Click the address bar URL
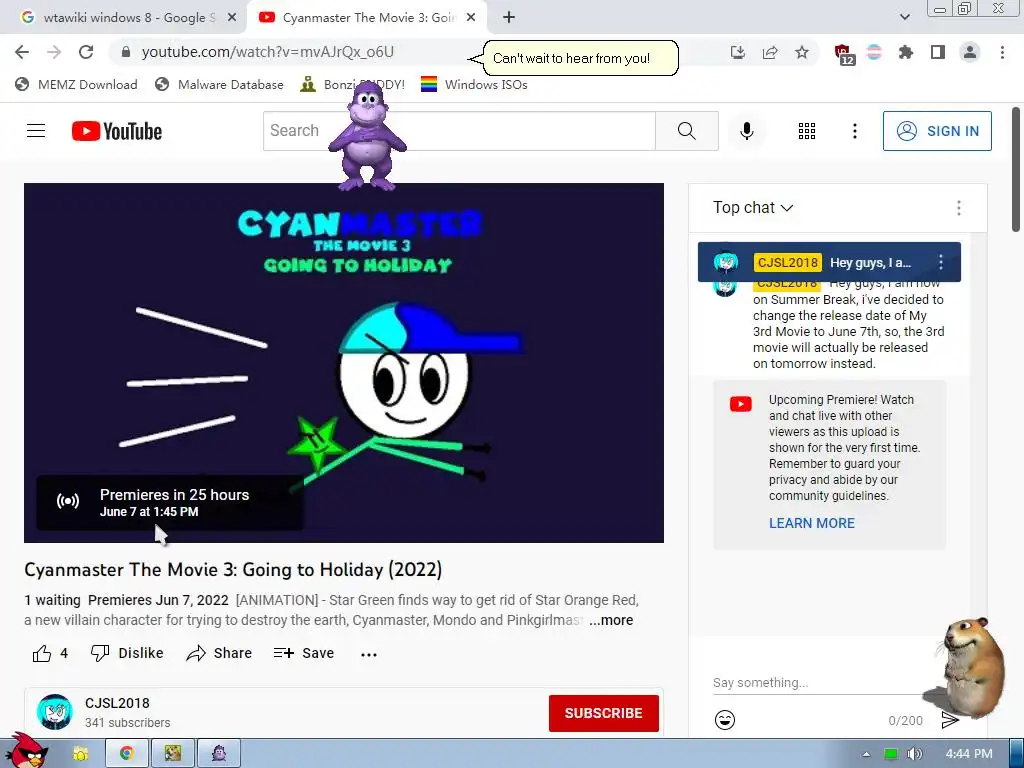The width and height of the screenshot is (1024, 768). [268, 52]
